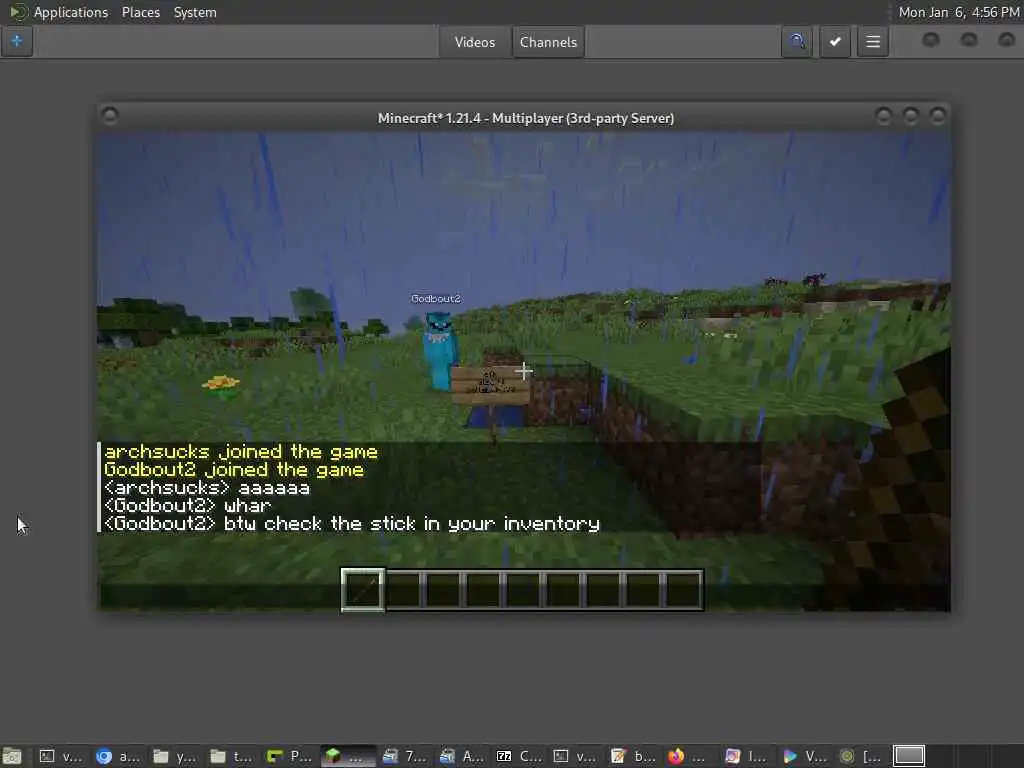This screenshot has height=768, width=1024.
Task: Click the show desktop icon in taskbar
Action: tap(12, 756)
